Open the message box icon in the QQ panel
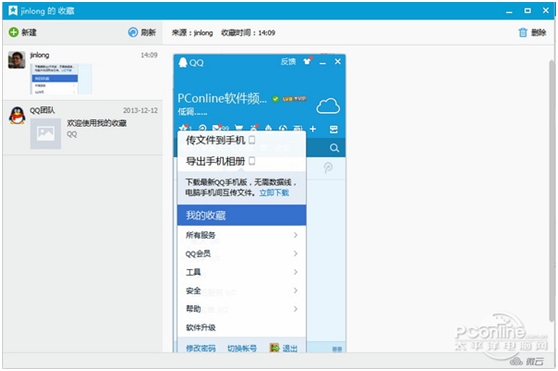558x371 pixels. tap(333, 129)
